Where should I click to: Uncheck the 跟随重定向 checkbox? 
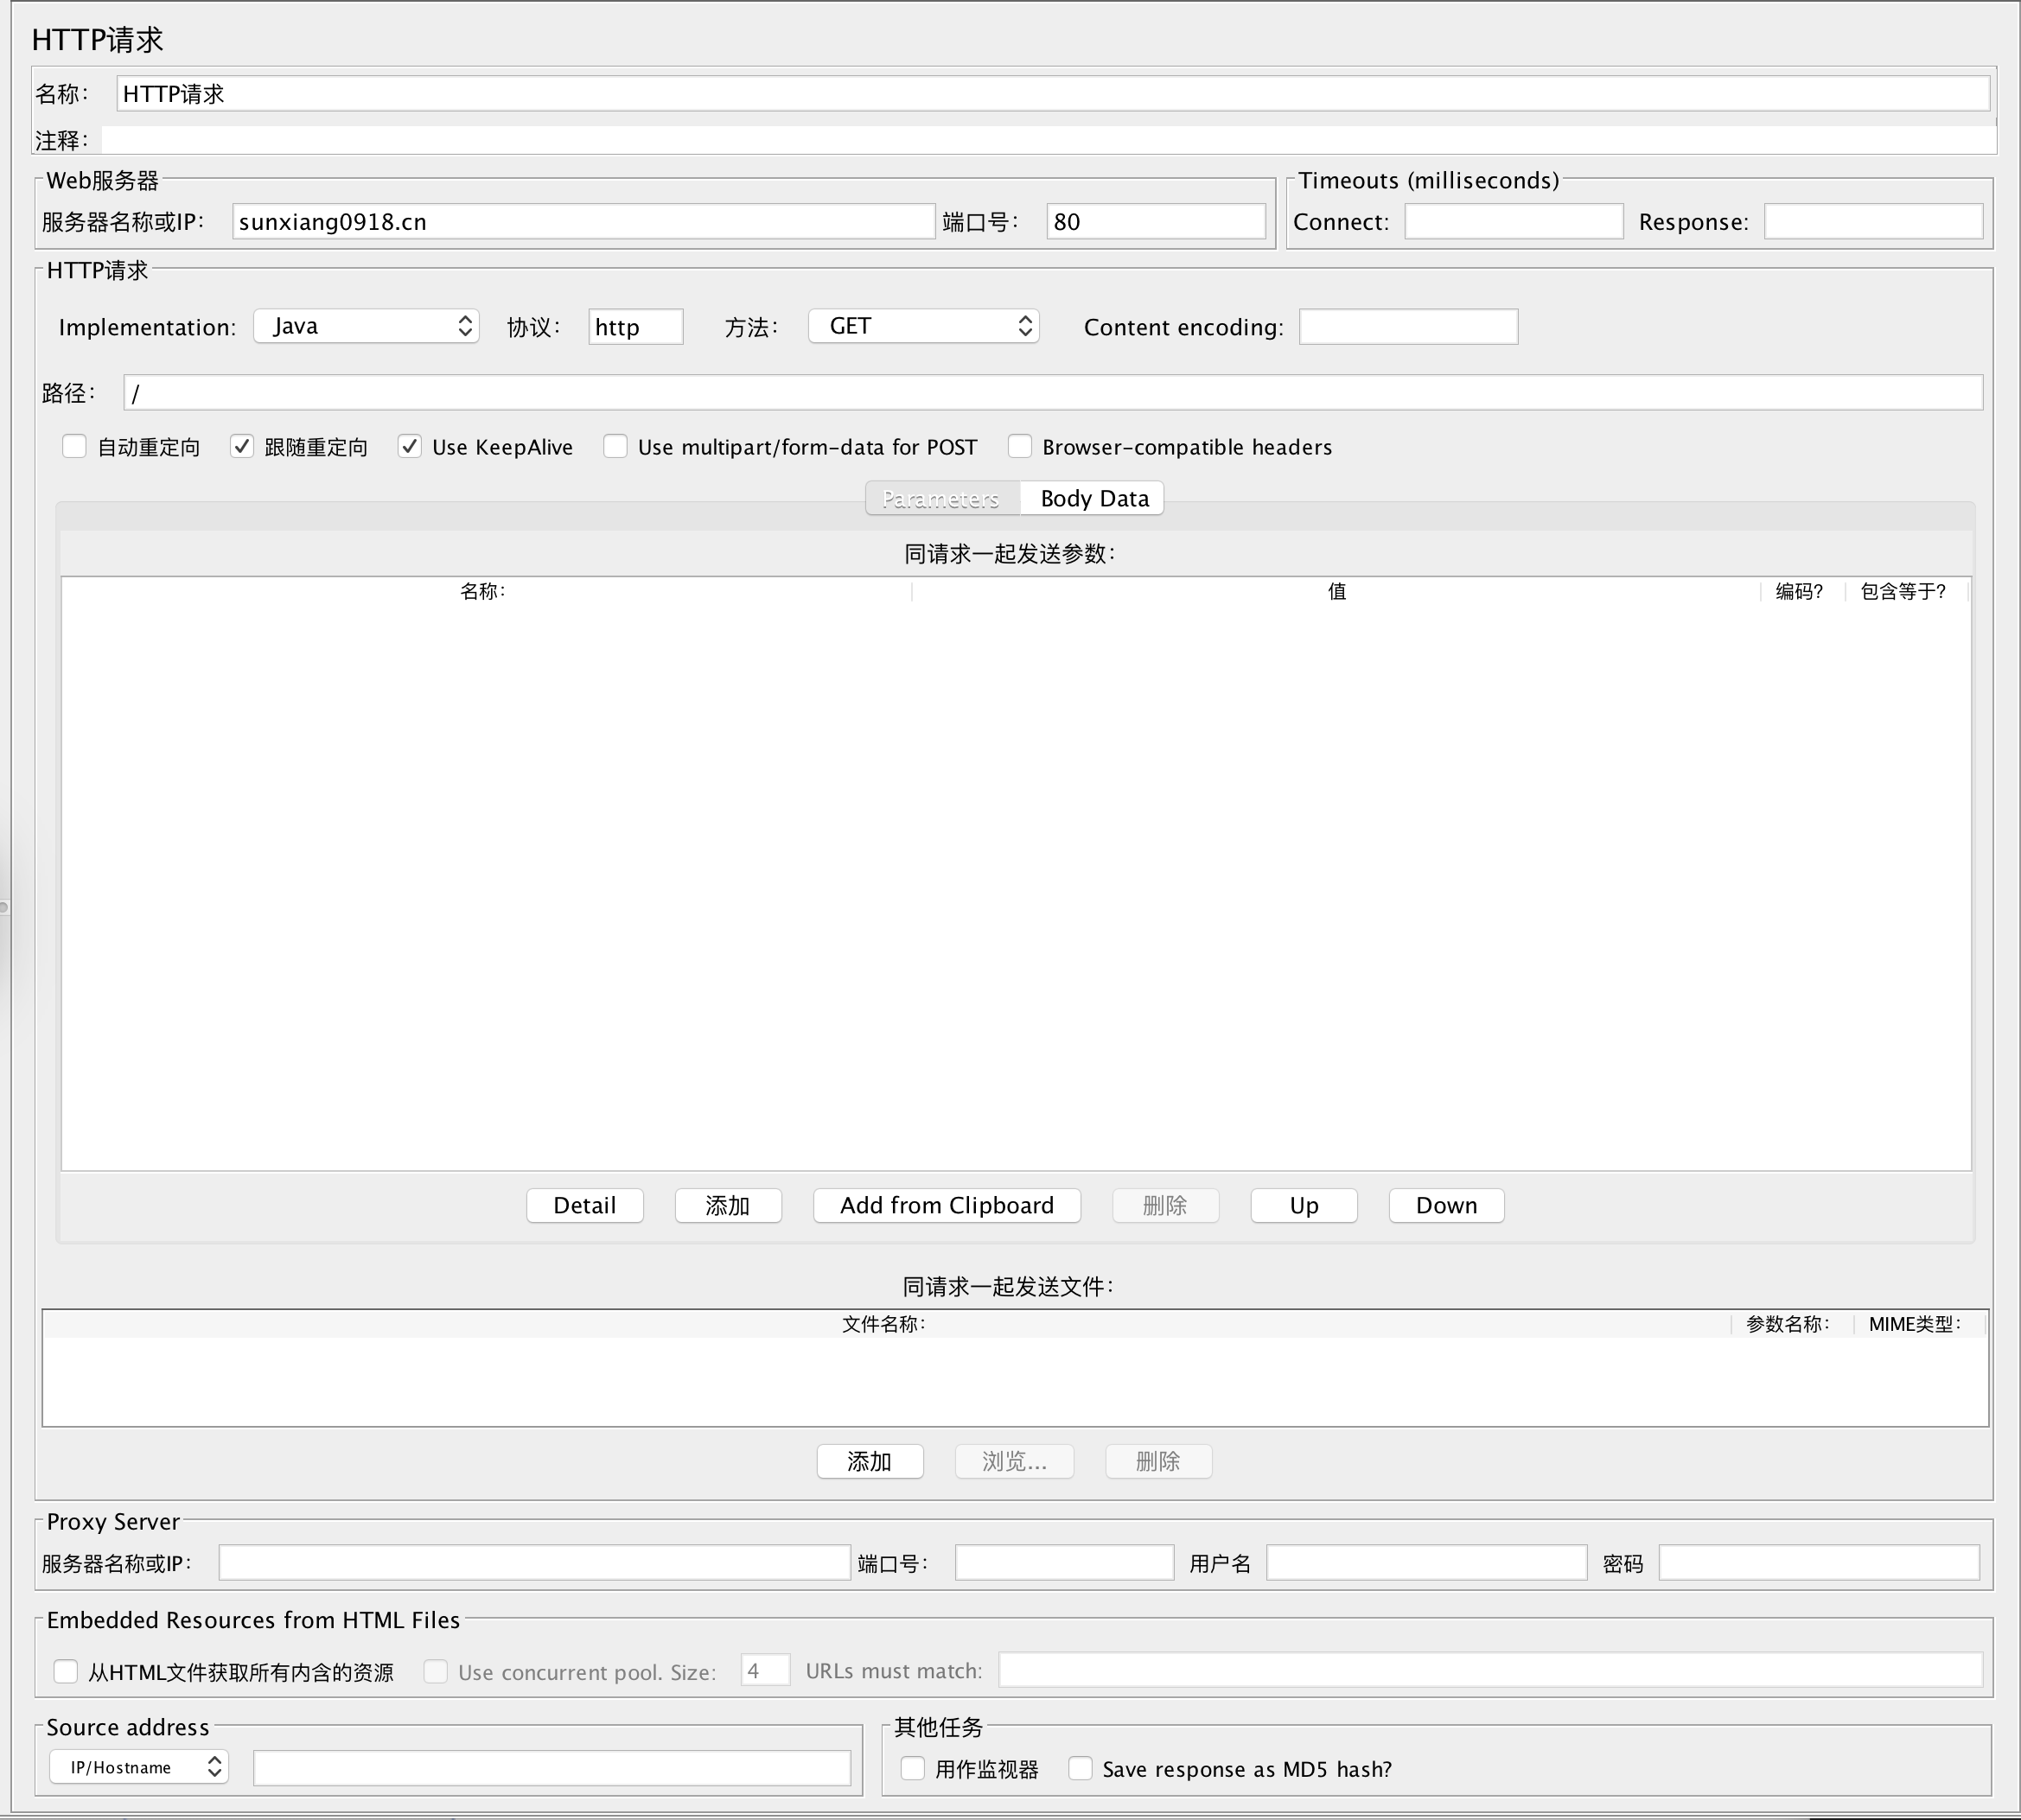[x=242, y=446]
